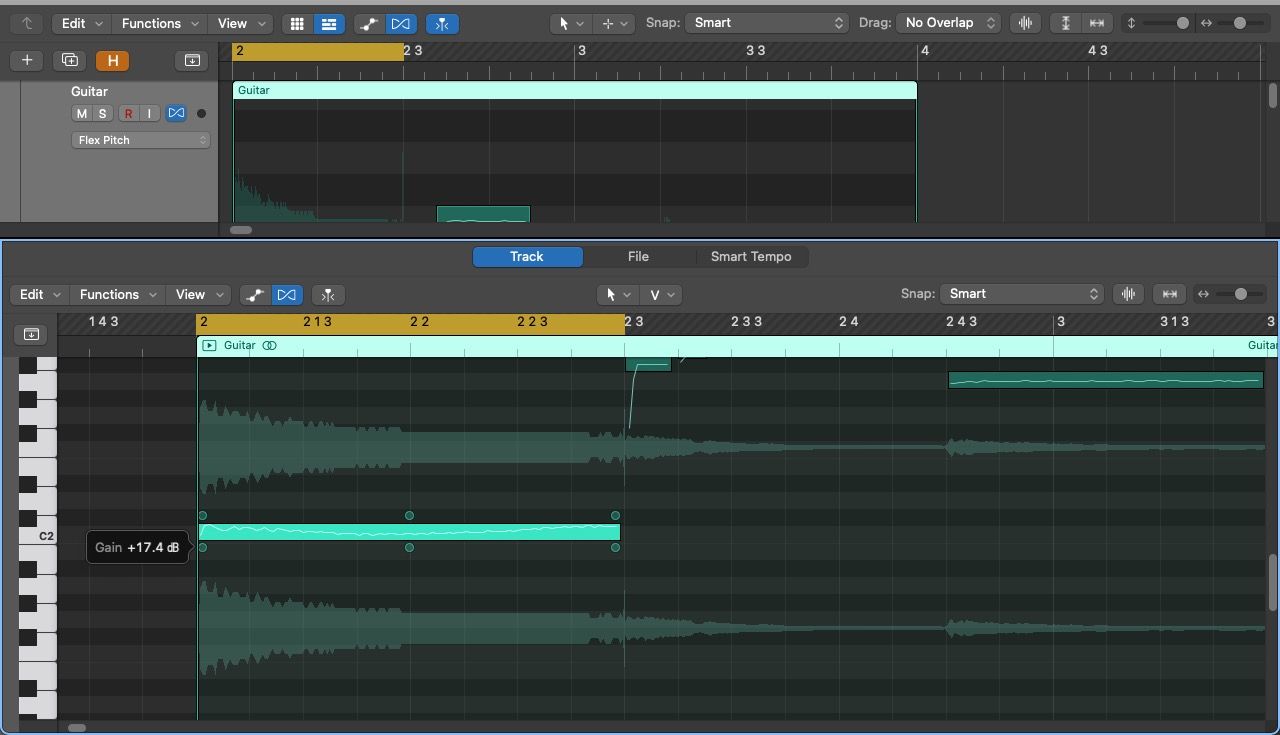Switch to the File tab
The width and height of the screenshot is (1280, 735).
[x=638, y=256]
